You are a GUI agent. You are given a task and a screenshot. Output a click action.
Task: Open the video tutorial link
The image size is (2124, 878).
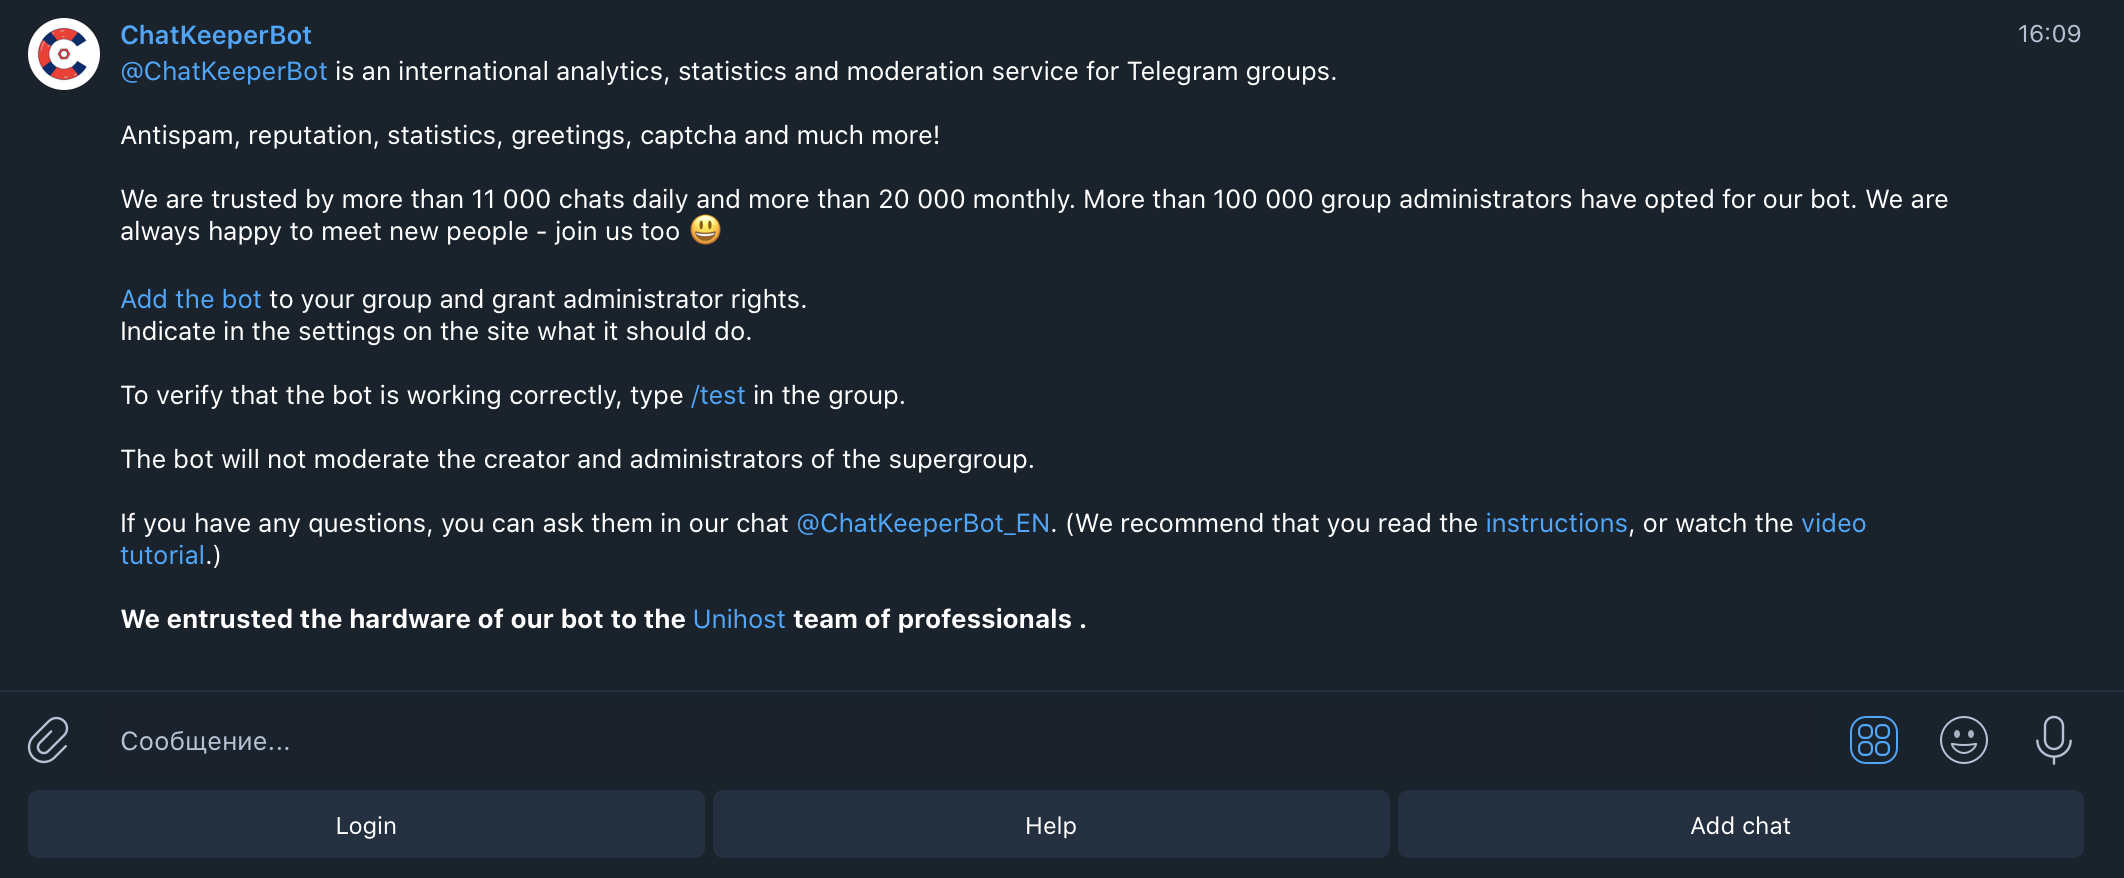click(x=1833, y=523)
